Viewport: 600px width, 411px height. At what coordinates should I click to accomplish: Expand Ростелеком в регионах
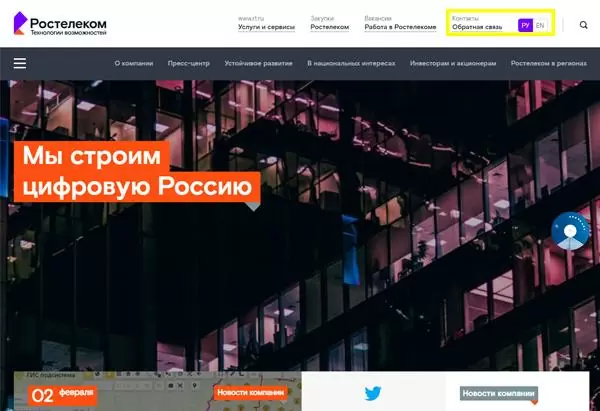pos(546,63)
